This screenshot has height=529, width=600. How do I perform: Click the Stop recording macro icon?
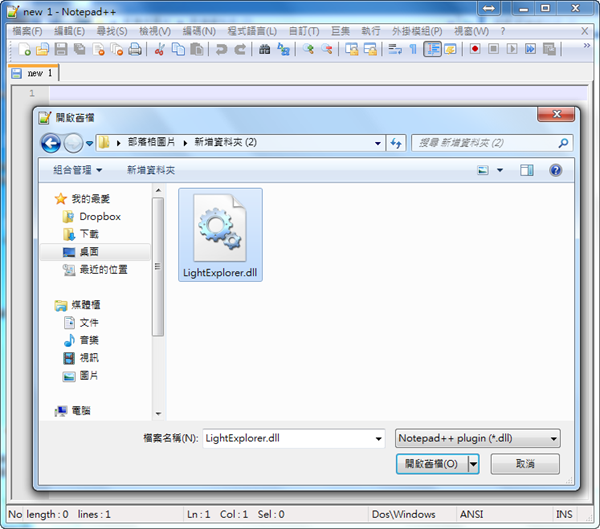click(x=494, y=49)
